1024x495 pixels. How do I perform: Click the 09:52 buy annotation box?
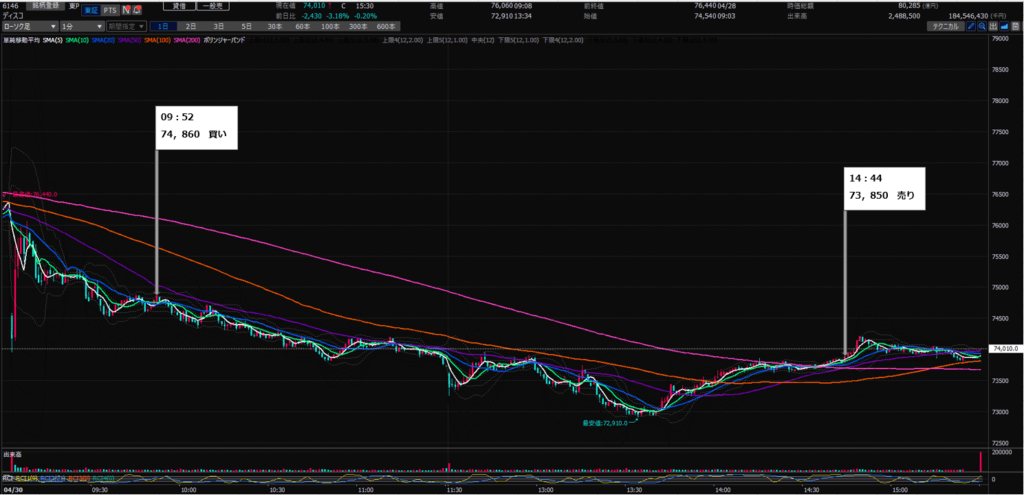click(x=196, y=127)
